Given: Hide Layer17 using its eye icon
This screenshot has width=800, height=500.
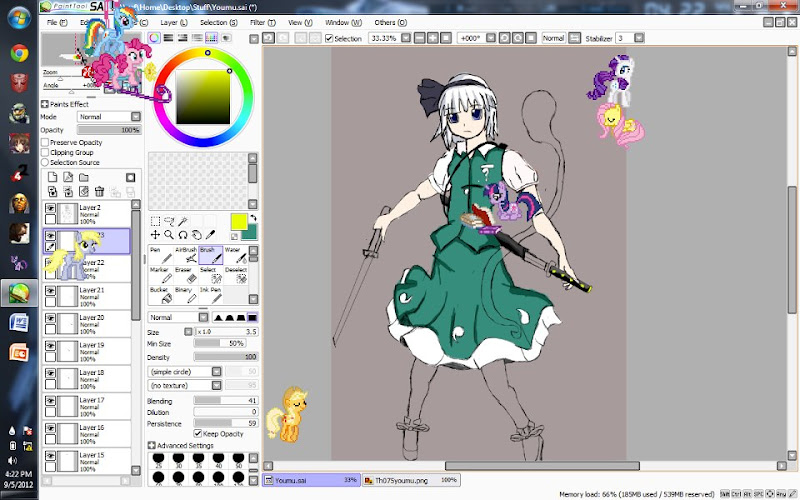Looking at the screenshot, I should point(50,401).
